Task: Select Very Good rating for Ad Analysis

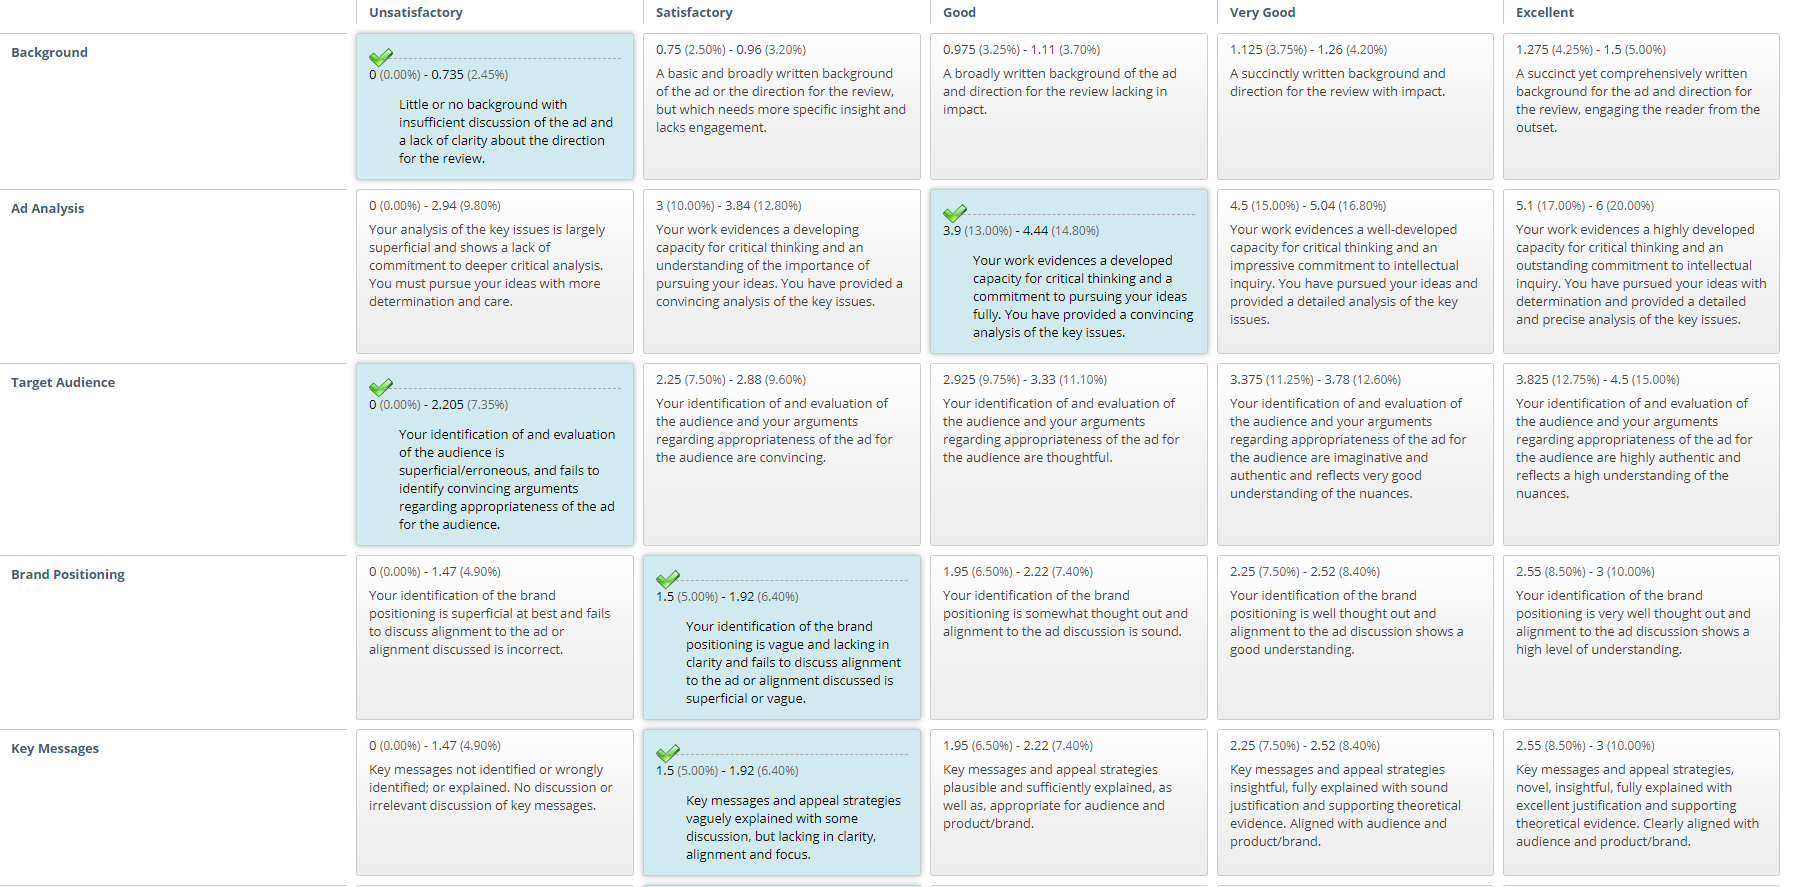Action: (x=1354, y=272)
